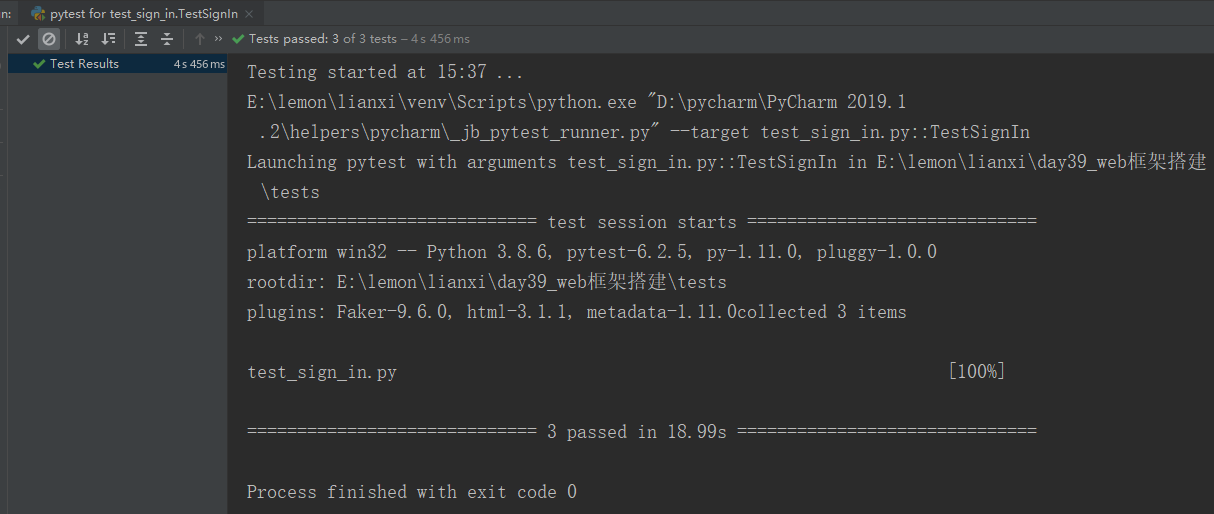The width and height of the screenshot is (1214, 514).
Task: Click the 4 s 456 ms duration label
Action: 198,64
